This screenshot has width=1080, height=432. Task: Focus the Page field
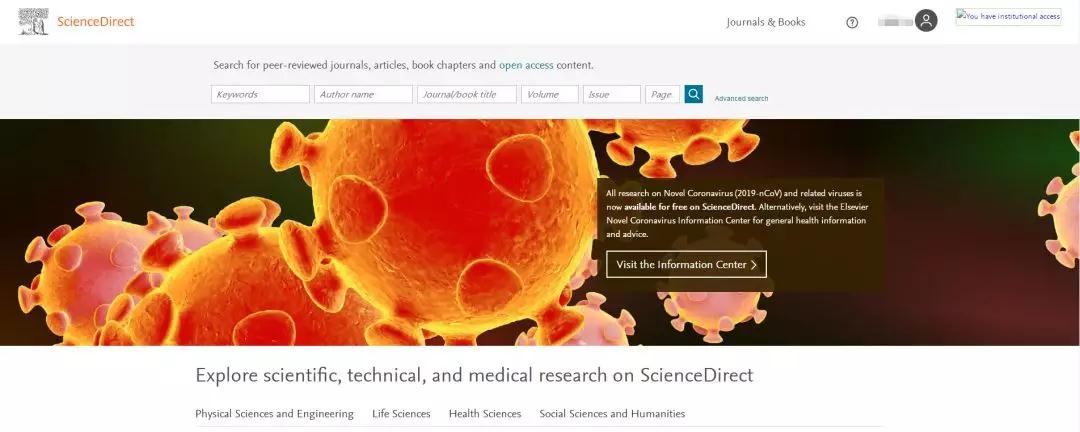[663, 94]
